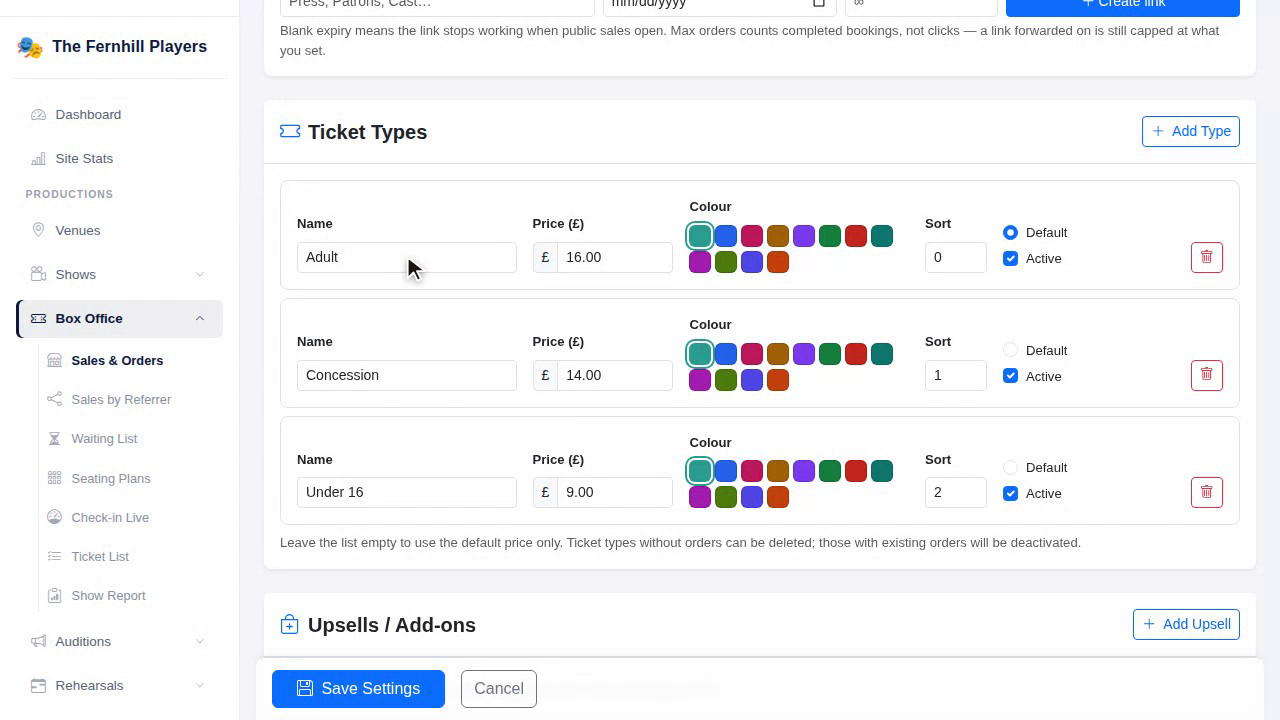Click the Shows icon in the sidebar

pos(38,274)
